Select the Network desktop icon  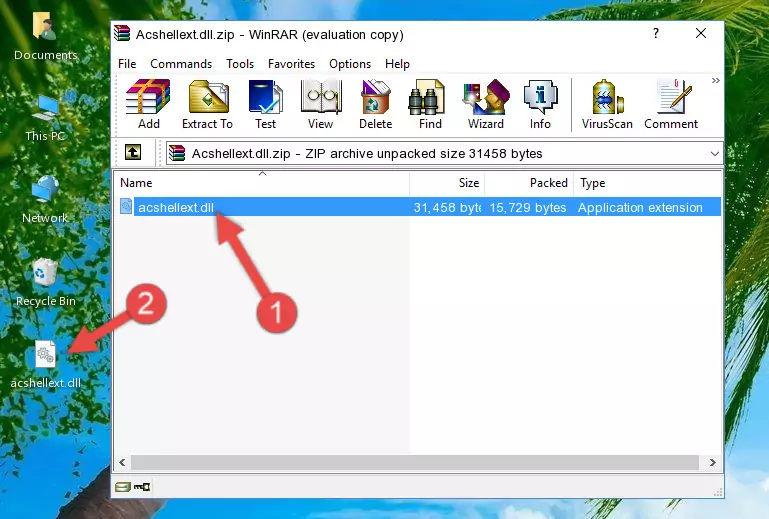(45, 200)
